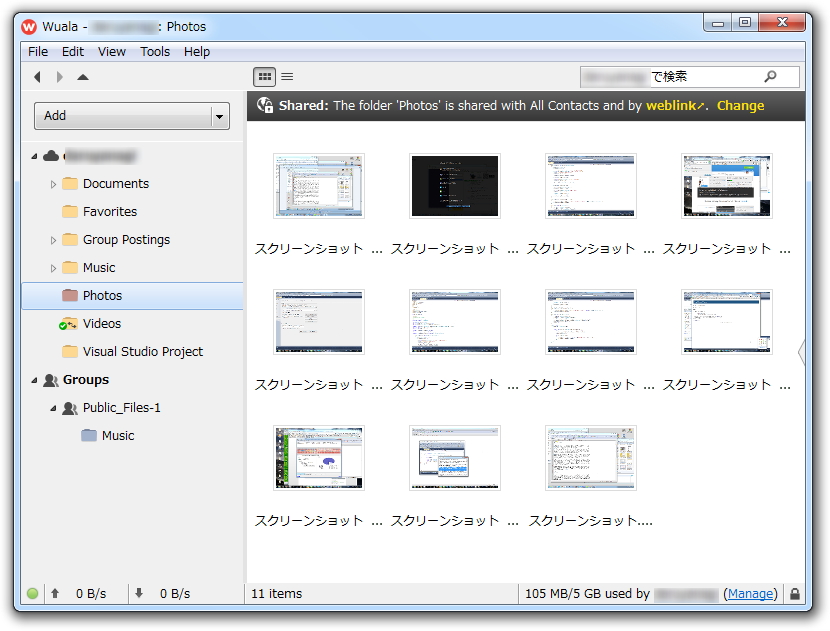The height and width of the screenshot is (631, 830).
Task: Open the Music folder under Public_Files-1
Action: coord(118,436)
